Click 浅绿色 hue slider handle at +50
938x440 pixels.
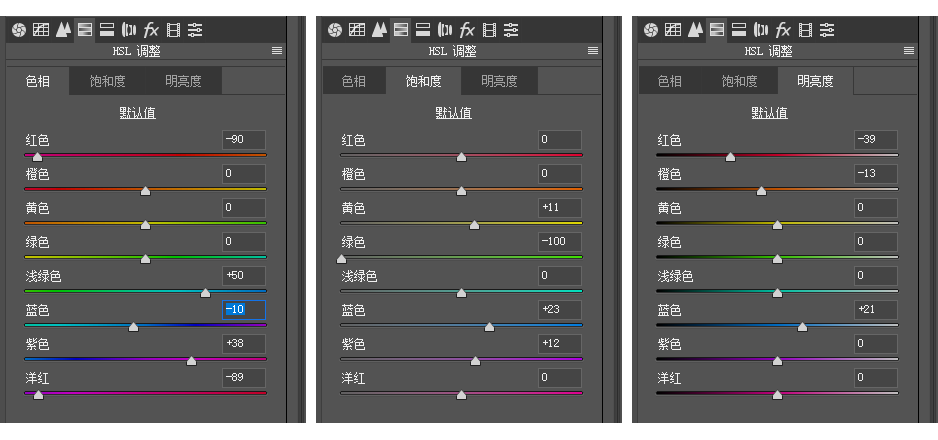coord(205,293)
